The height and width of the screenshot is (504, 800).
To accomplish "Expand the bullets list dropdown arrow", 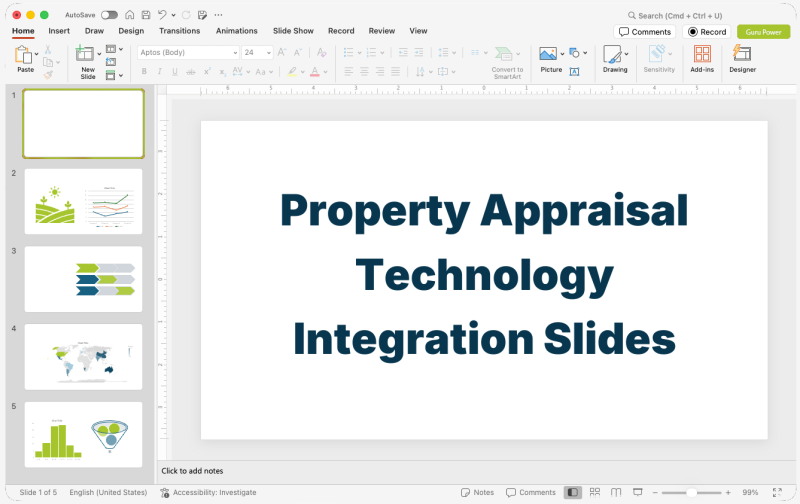I will pyautogui.click(x=359, y=53).
